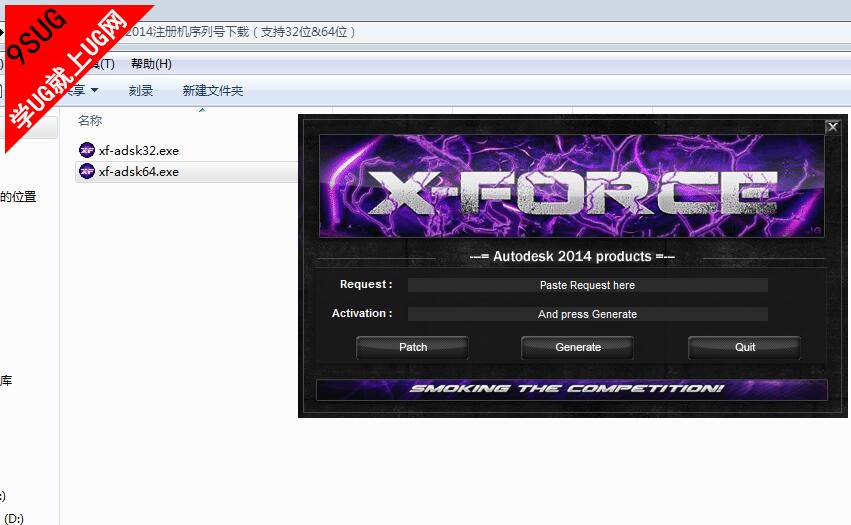Click the xf-adsk64.exe file icon
The height and width of the screenshot is (525, 851).
tap(87, 171)
